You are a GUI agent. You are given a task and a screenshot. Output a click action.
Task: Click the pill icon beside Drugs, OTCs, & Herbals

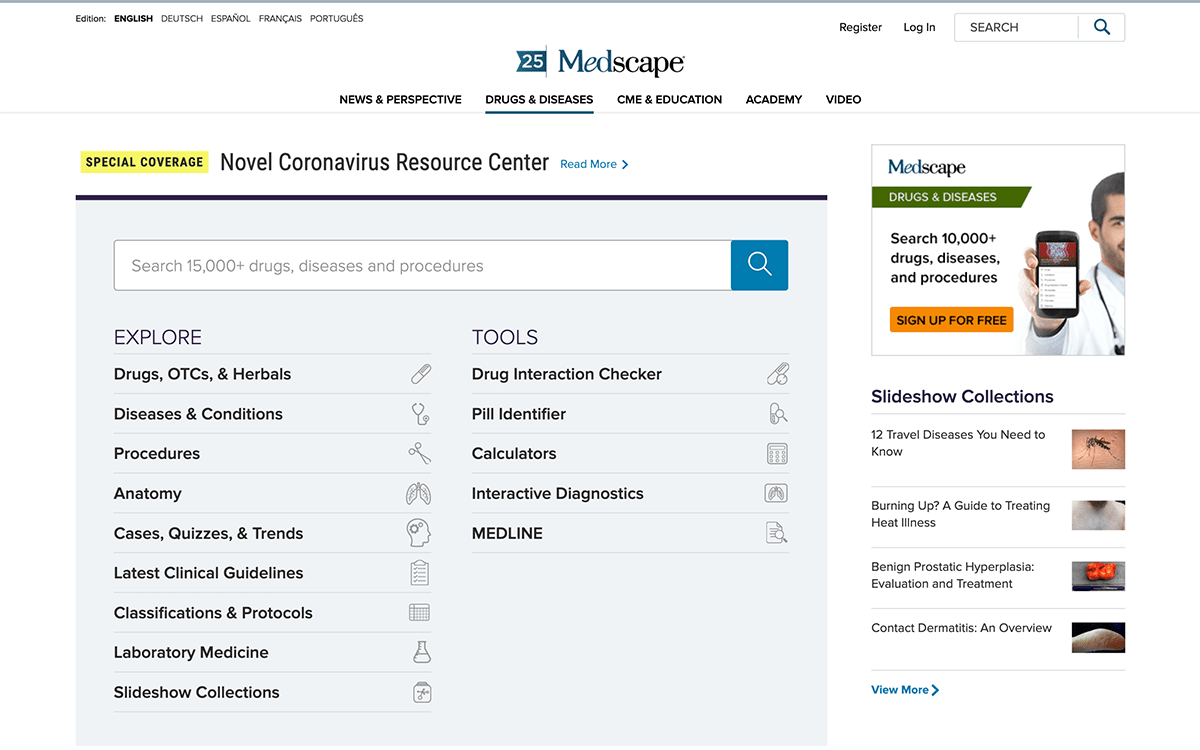click(421, 374)
